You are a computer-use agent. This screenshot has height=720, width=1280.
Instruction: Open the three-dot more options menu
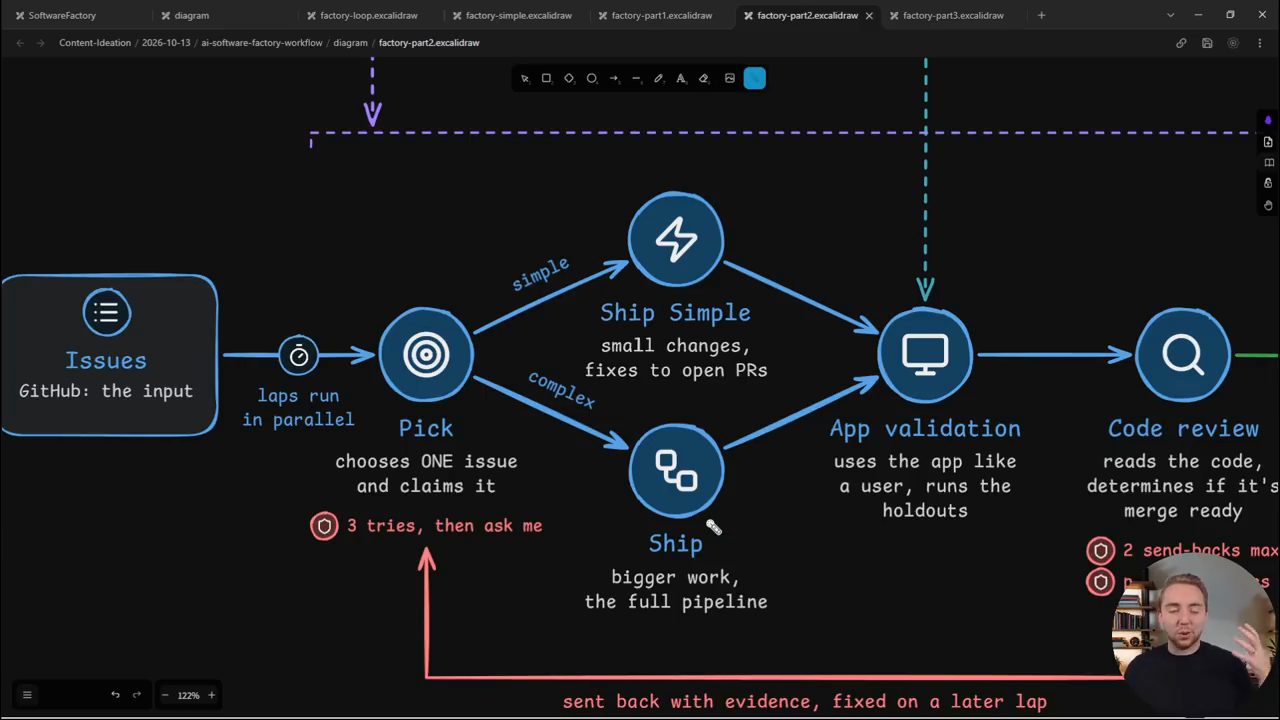(x=1259, y=43)
